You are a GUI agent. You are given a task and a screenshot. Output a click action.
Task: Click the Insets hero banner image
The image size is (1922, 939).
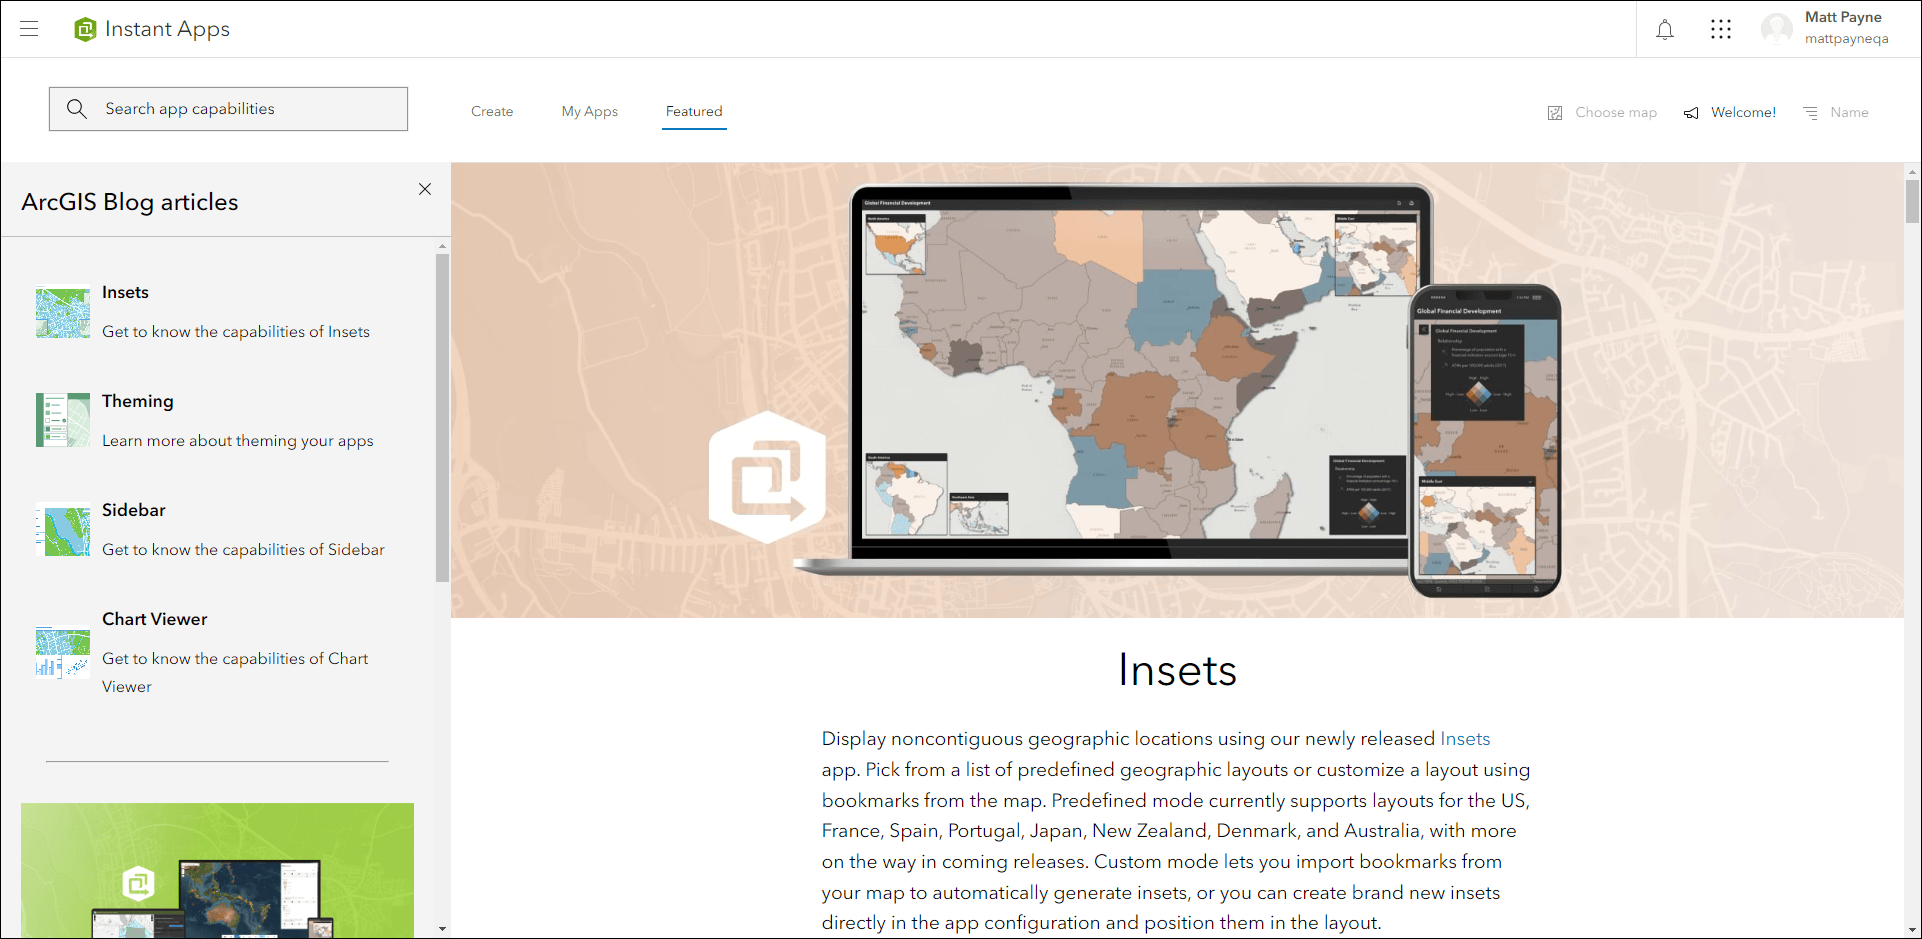point(1177,390)
